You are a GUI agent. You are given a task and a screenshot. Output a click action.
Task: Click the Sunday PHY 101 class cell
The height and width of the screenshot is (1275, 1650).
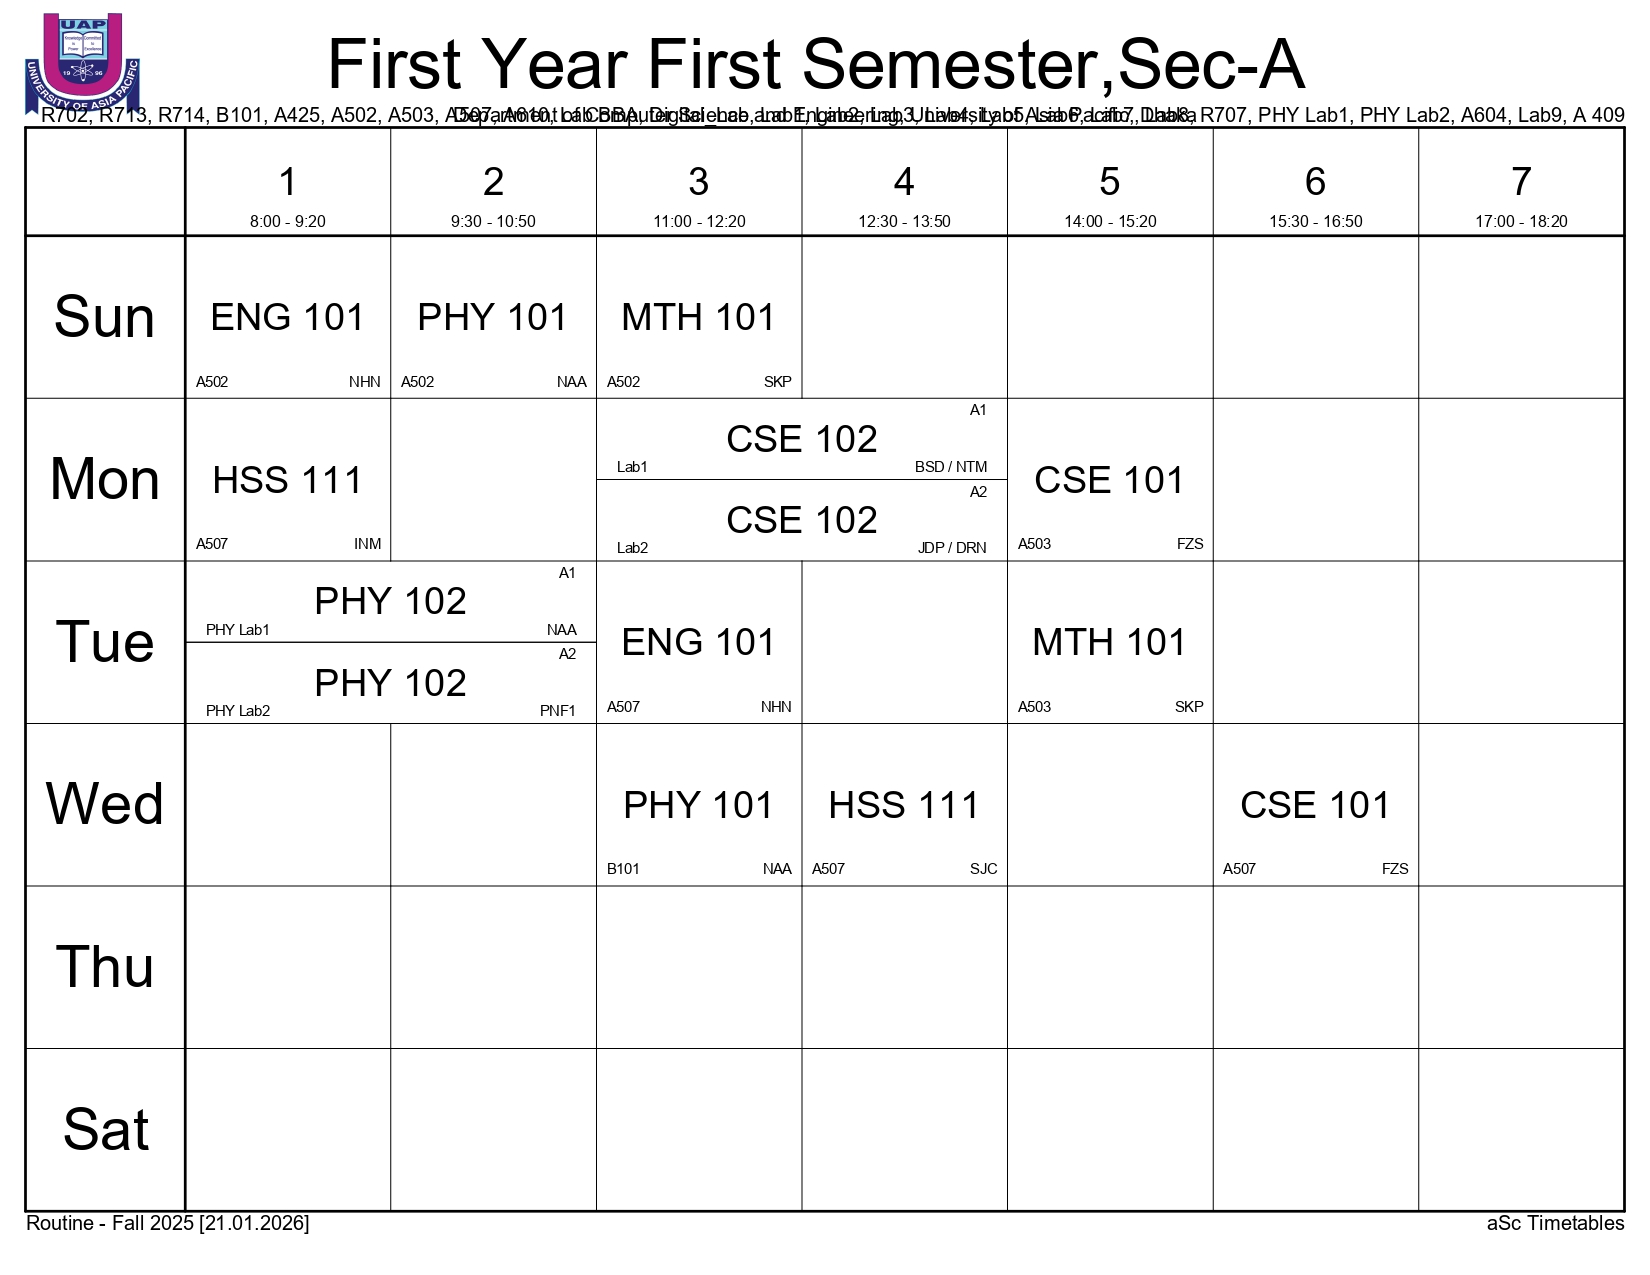click(493, 318)
